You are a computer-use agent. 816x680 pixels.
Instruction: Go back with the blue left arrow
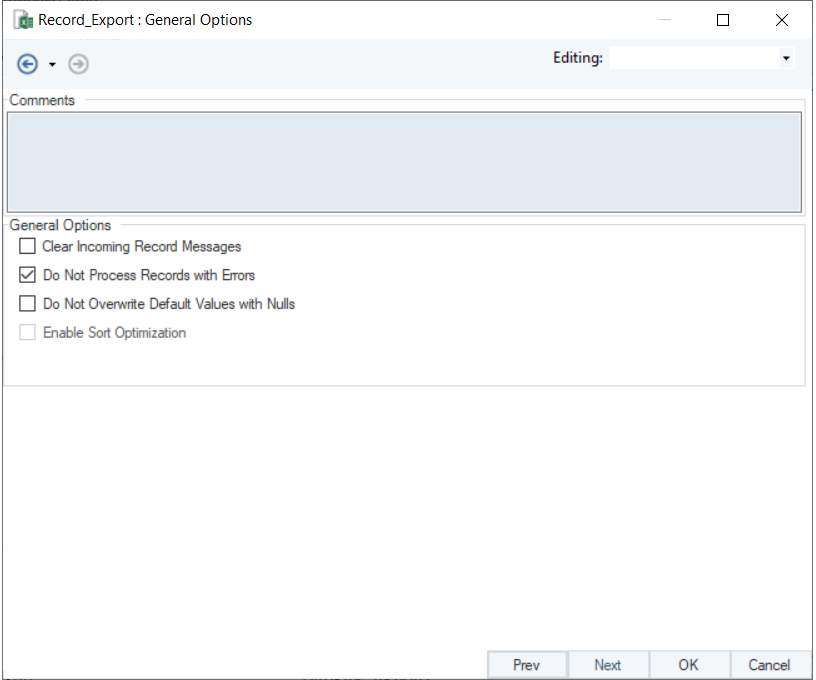click(28, 64)
